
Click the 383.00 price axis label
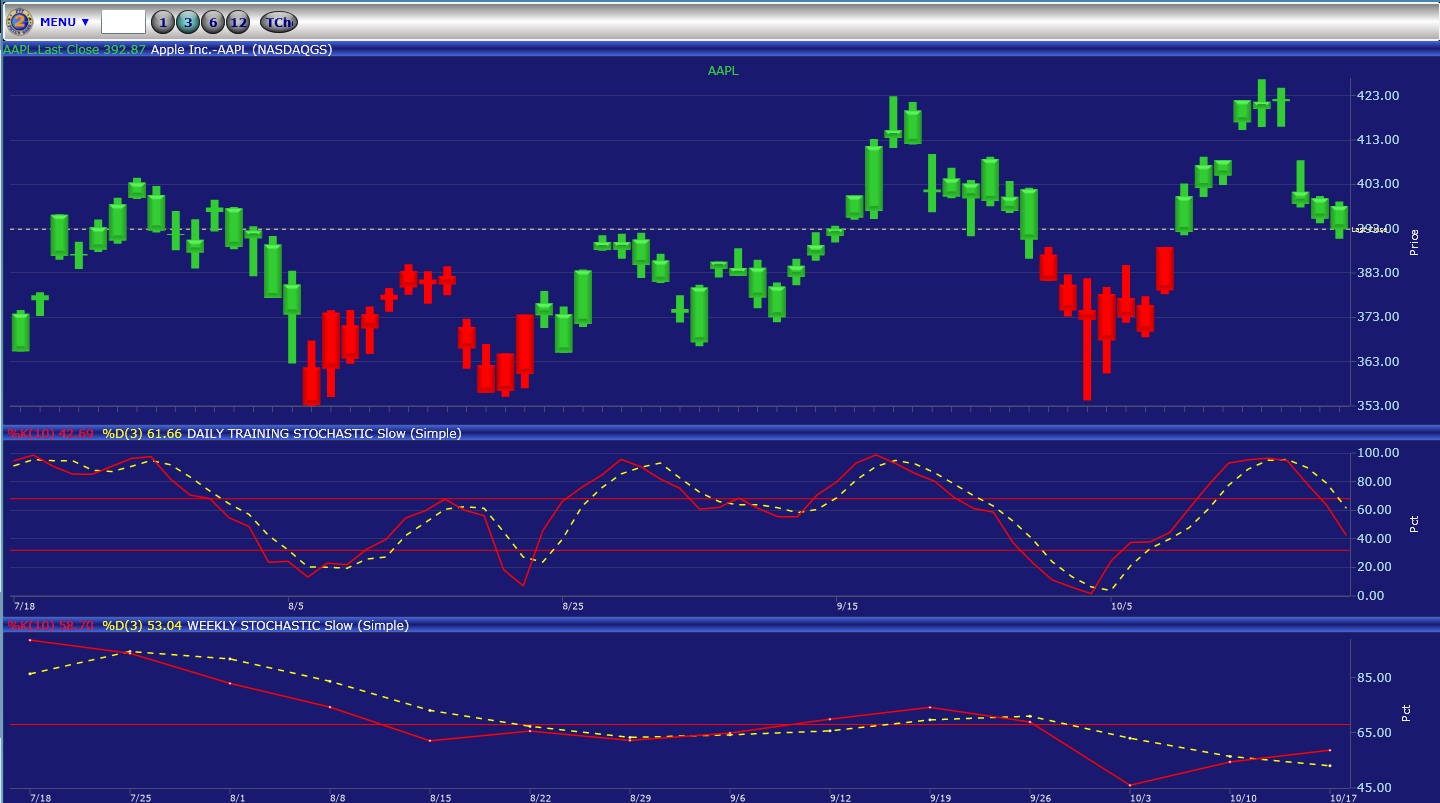coord(1377,273)
